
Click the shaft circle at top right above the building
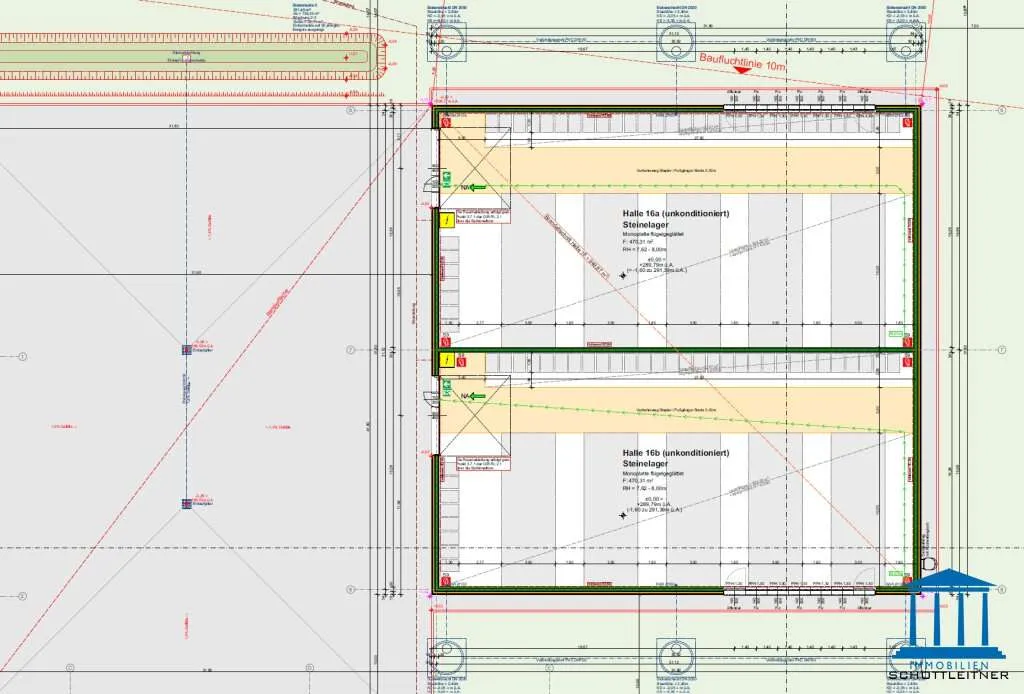pyautogui.click(x=905, y=43)
